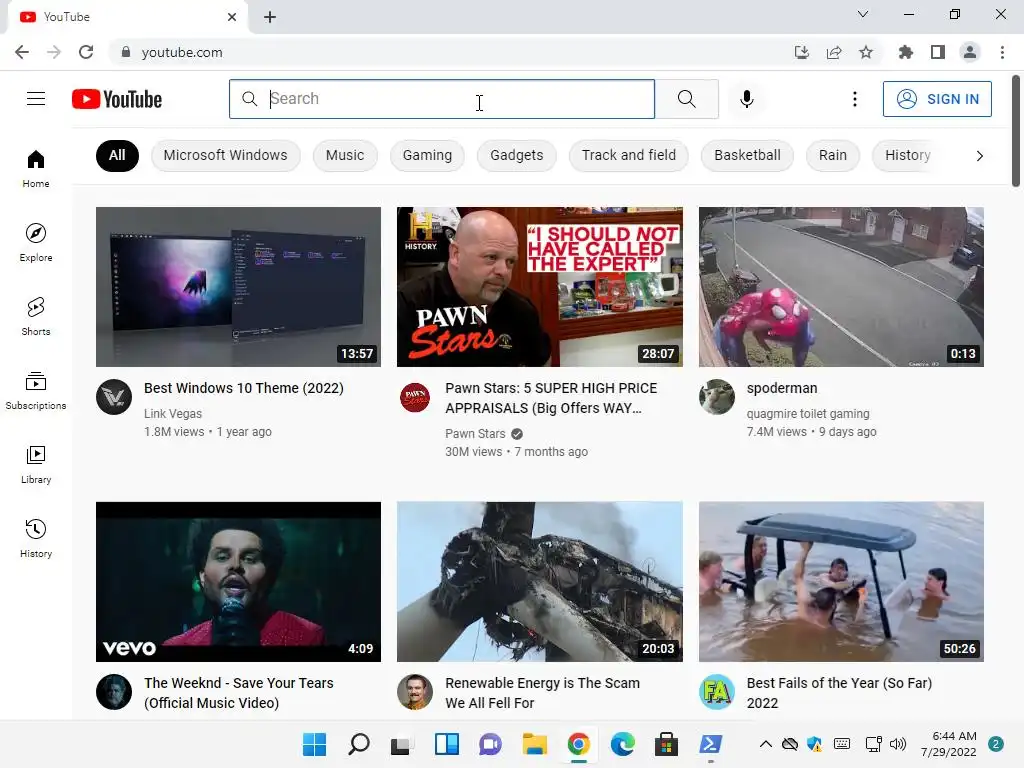Open Shorts in sidebar
Viewport: 1024px width, 768px height.
click(36, 317)
